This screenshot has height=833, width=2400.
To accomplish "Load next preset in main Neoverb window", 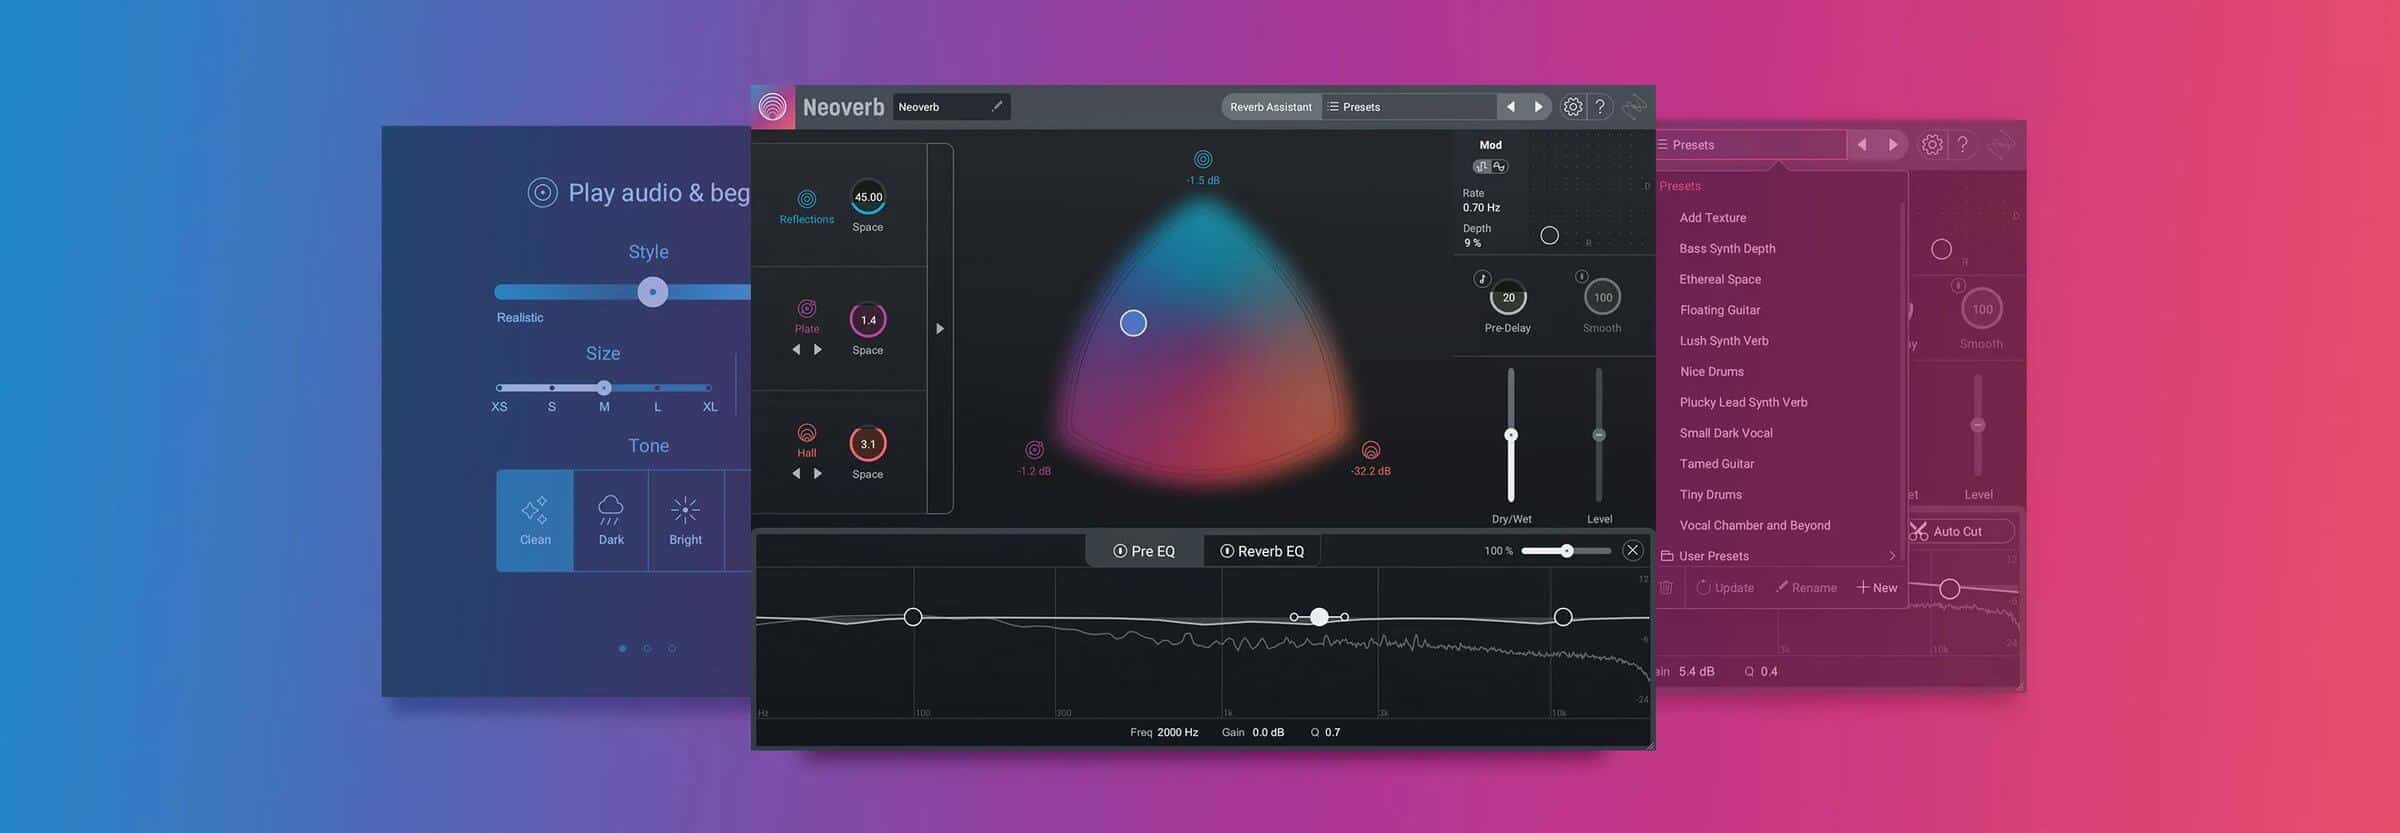I will pos(1538,107).
